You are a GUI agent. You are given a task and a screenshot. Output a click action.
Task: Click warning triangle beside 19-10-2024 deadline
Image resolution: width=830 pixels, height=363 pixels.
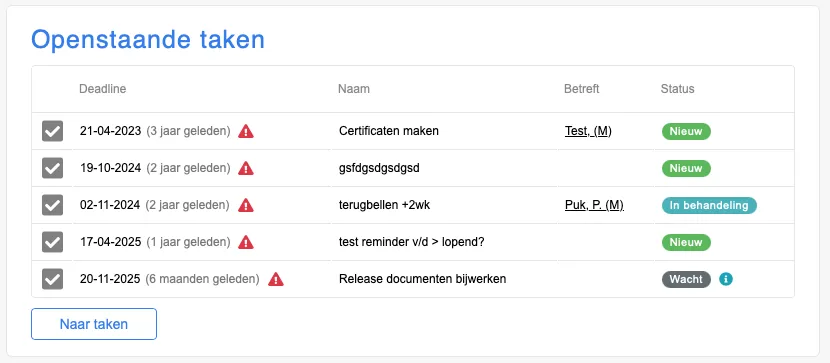pyautogui.click(x=246, y=168)
